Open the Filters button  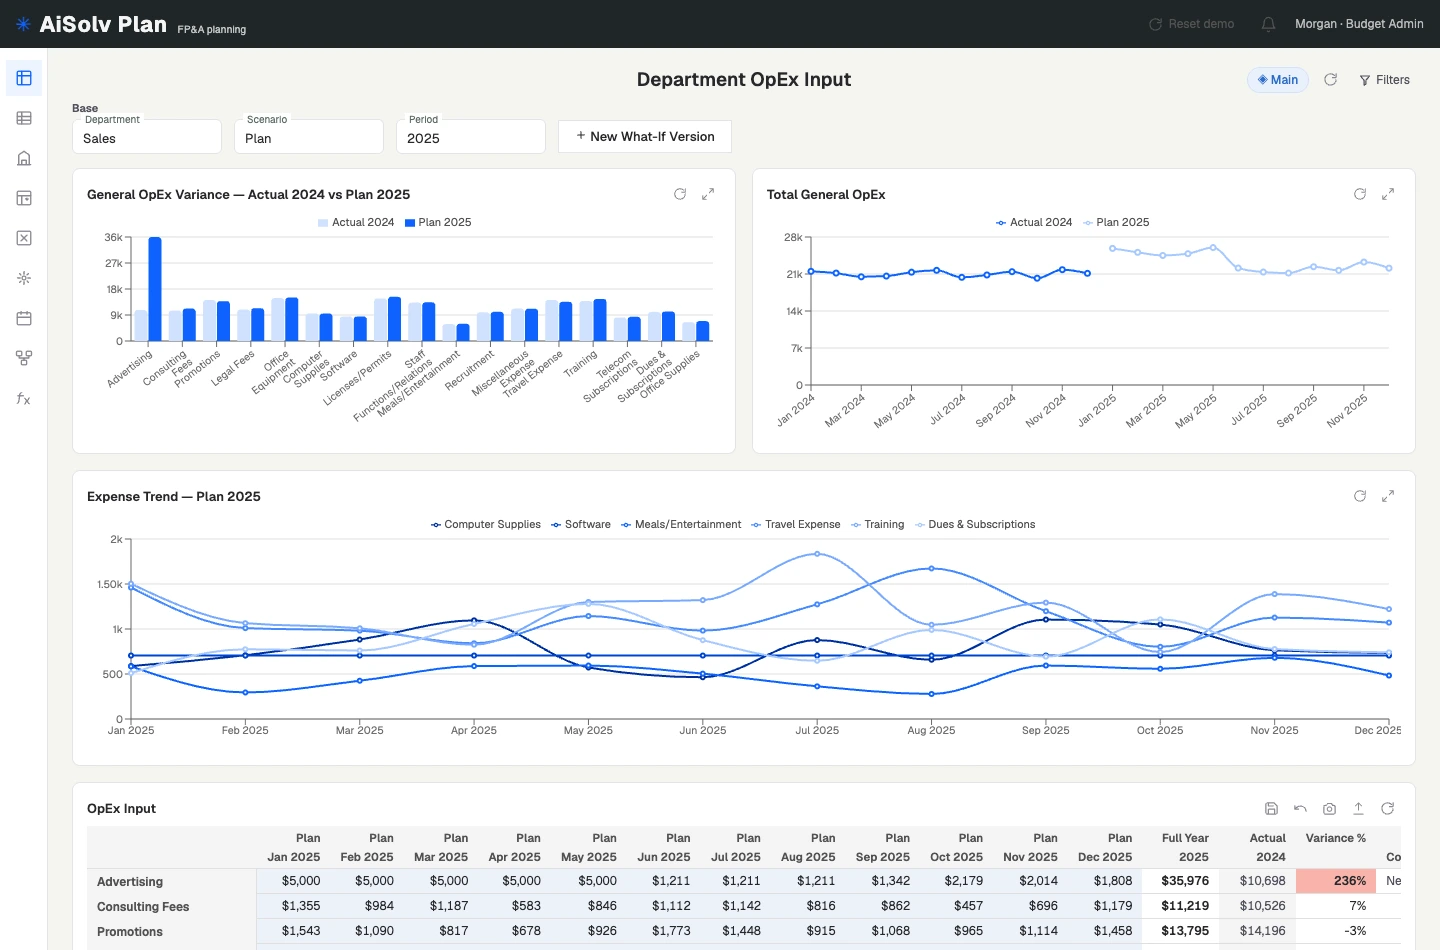(1384, 80)
